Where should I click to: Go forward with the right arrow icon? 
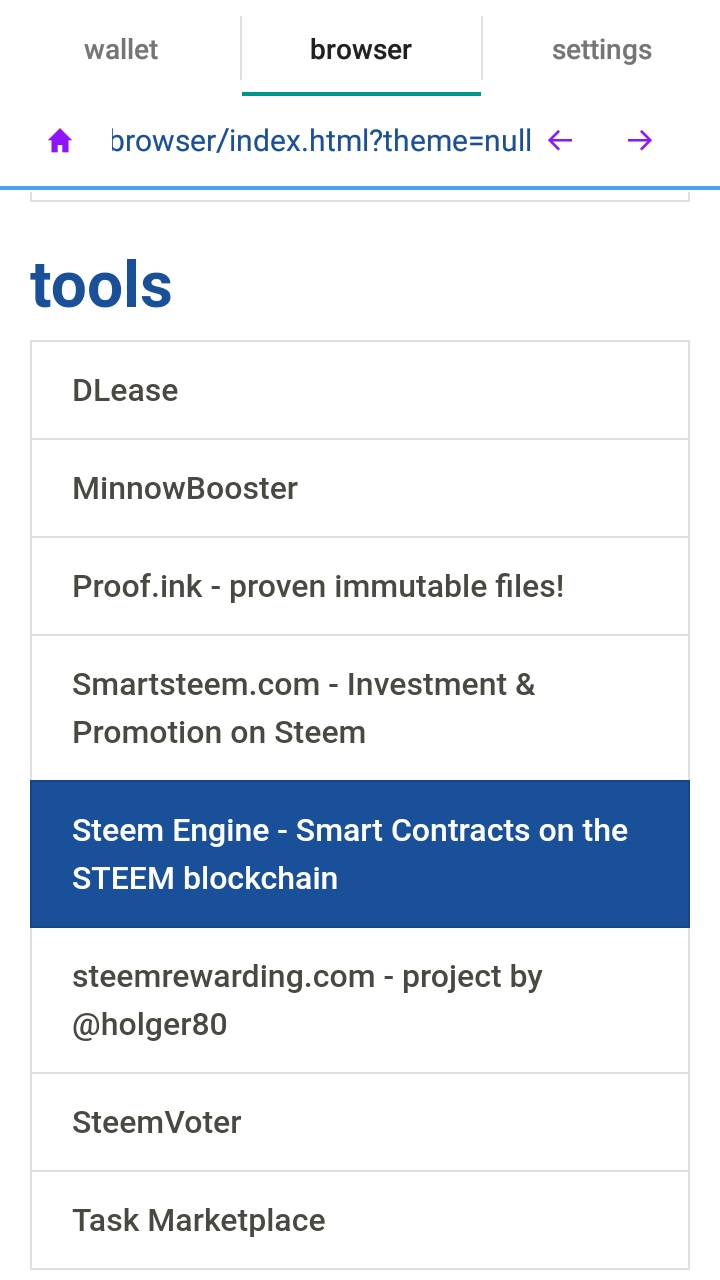(639, 140)
